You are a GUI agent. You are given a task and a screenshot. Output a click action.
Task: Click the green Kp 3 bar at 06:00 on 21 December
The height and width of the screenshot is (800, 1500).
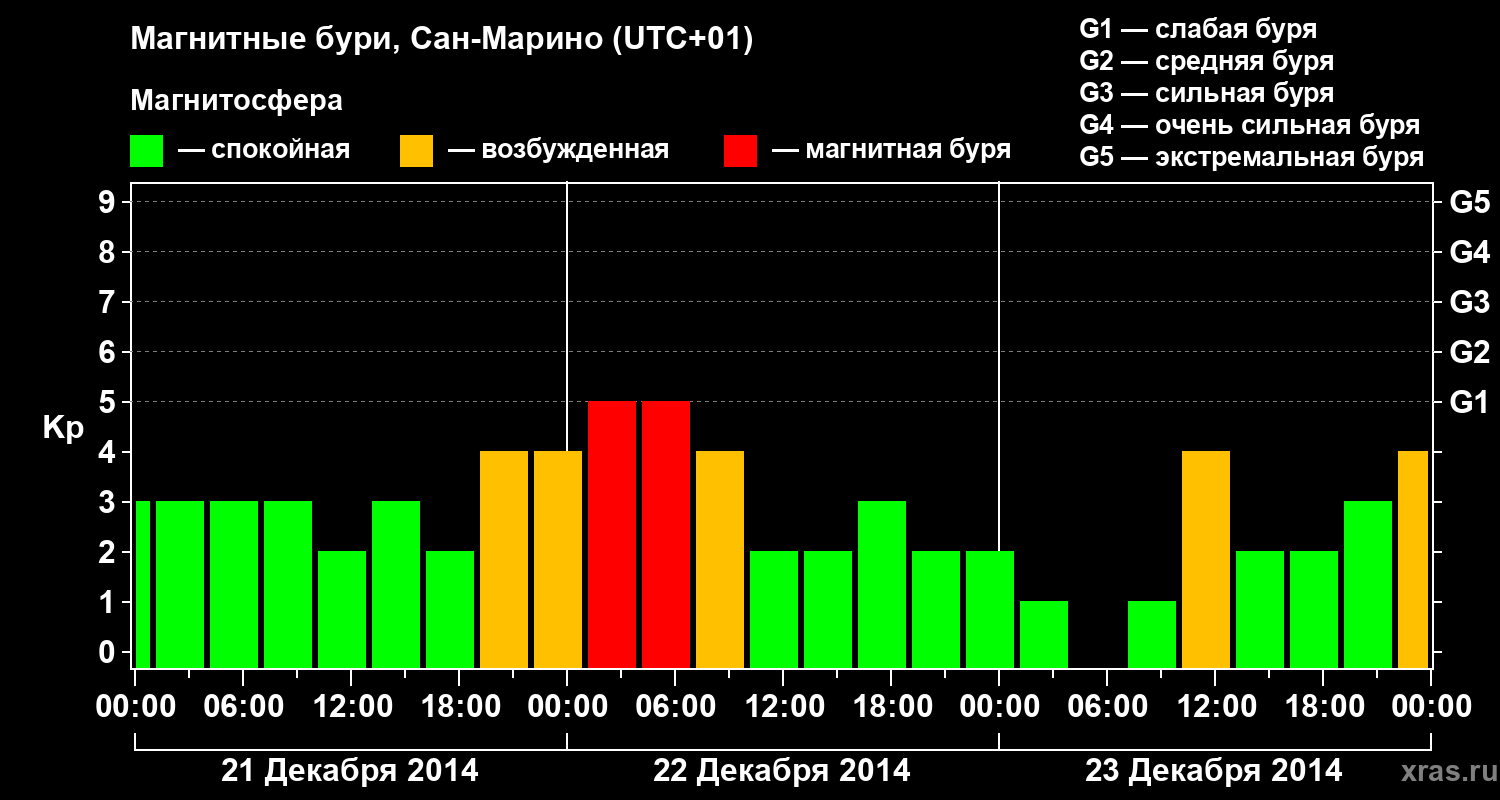234,584
